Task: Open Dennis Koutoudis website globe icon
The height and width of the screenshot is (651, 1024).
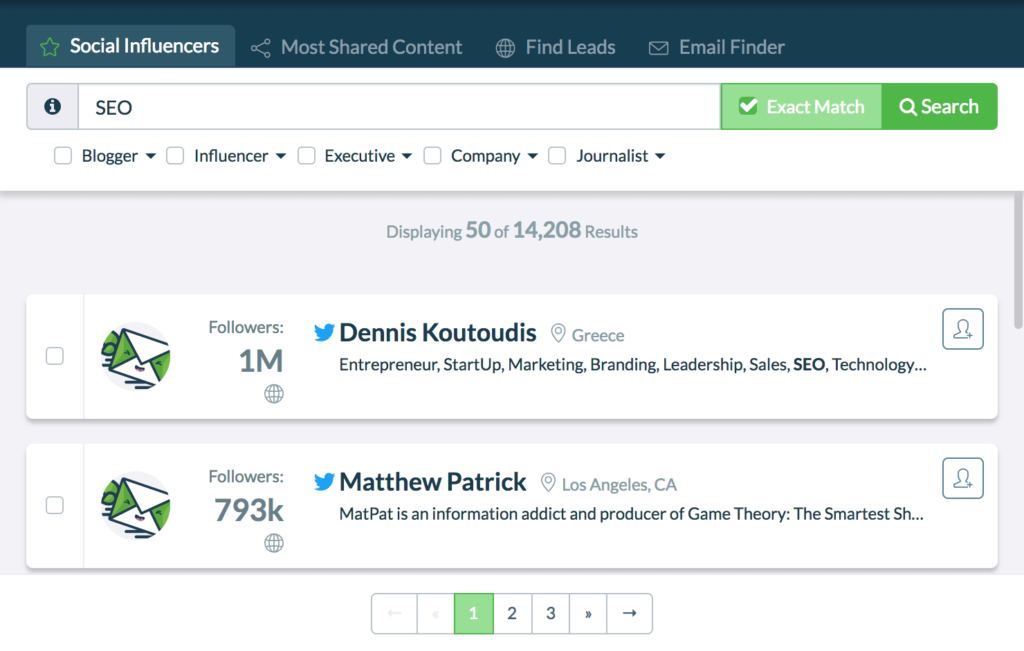Action: click(x=274, y=394)
